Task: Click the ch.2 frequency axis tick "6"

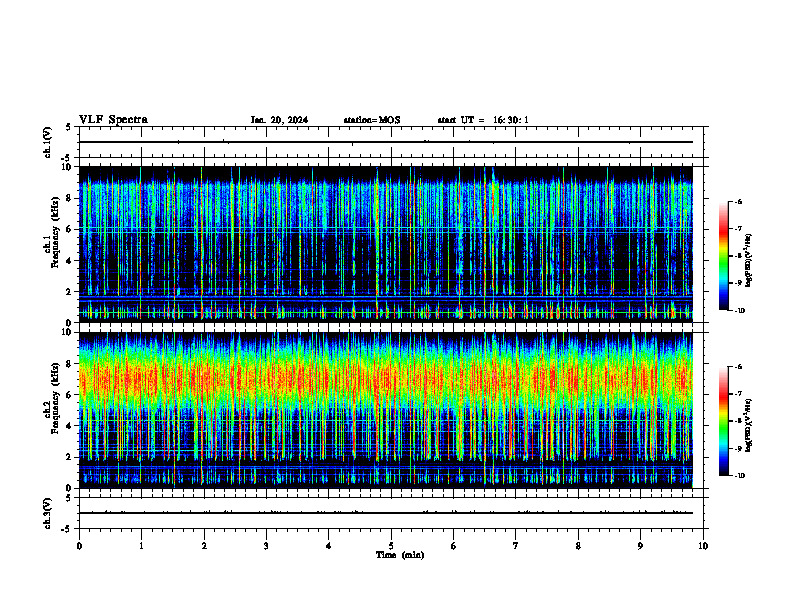Action: click(69, 395)
